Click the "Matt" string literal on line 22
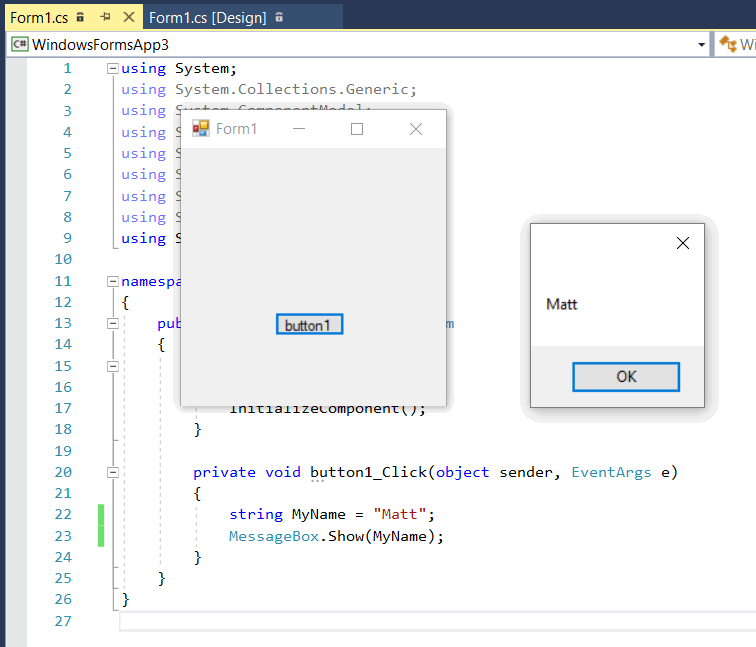This screenshot has height=647, width=756. click(x=400, y=514)
